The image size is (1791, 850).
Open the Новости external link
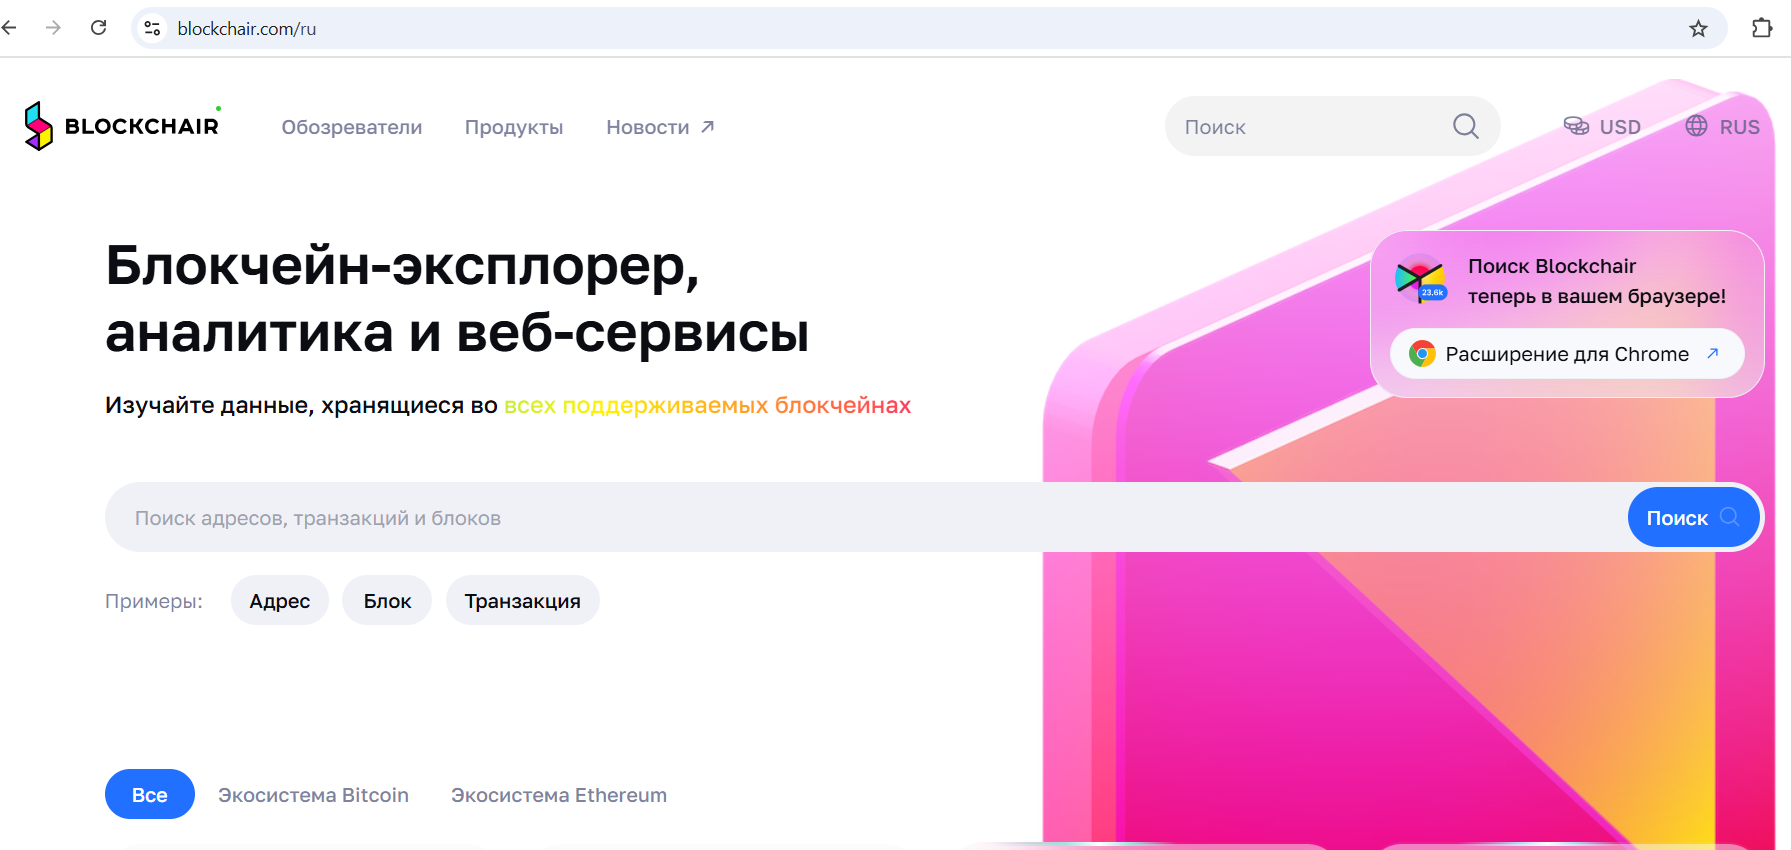(x=660, y=127)
